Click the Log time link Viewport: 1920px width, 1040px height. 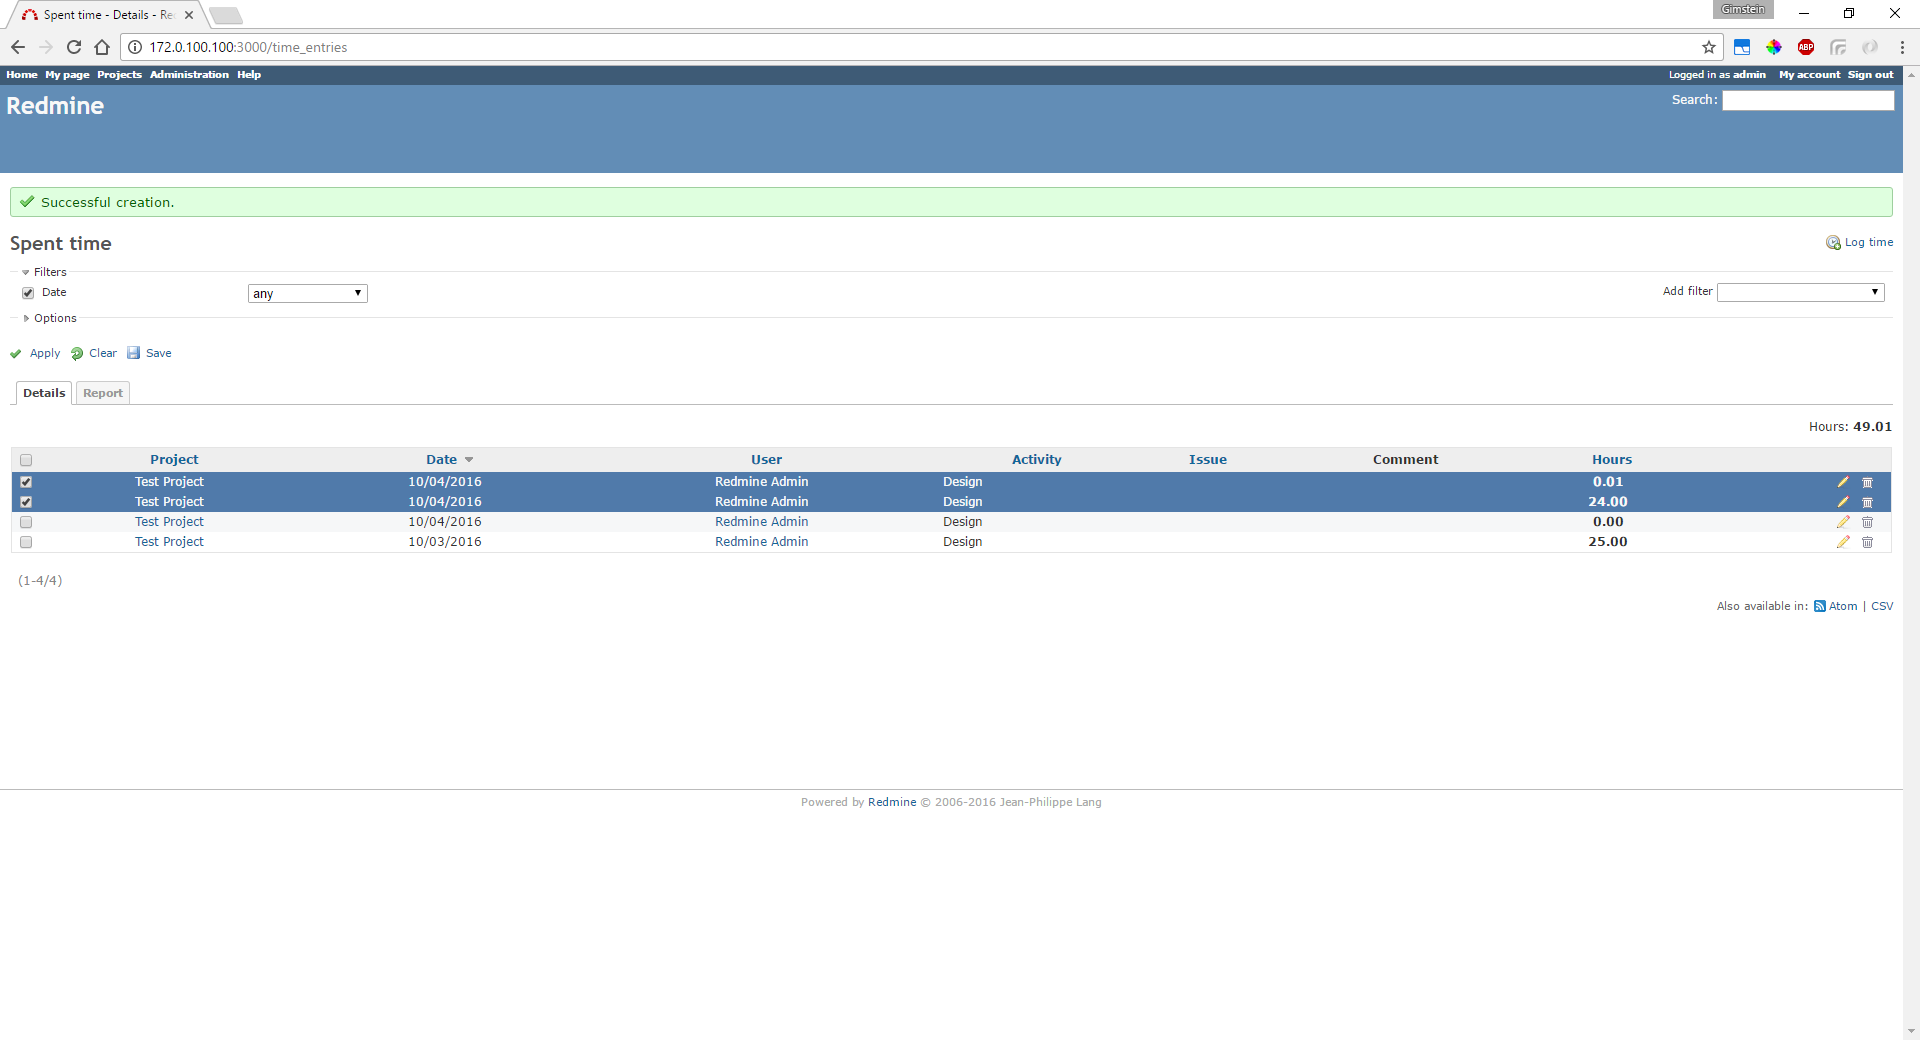pyautogui.click(x=1868, y=242)
